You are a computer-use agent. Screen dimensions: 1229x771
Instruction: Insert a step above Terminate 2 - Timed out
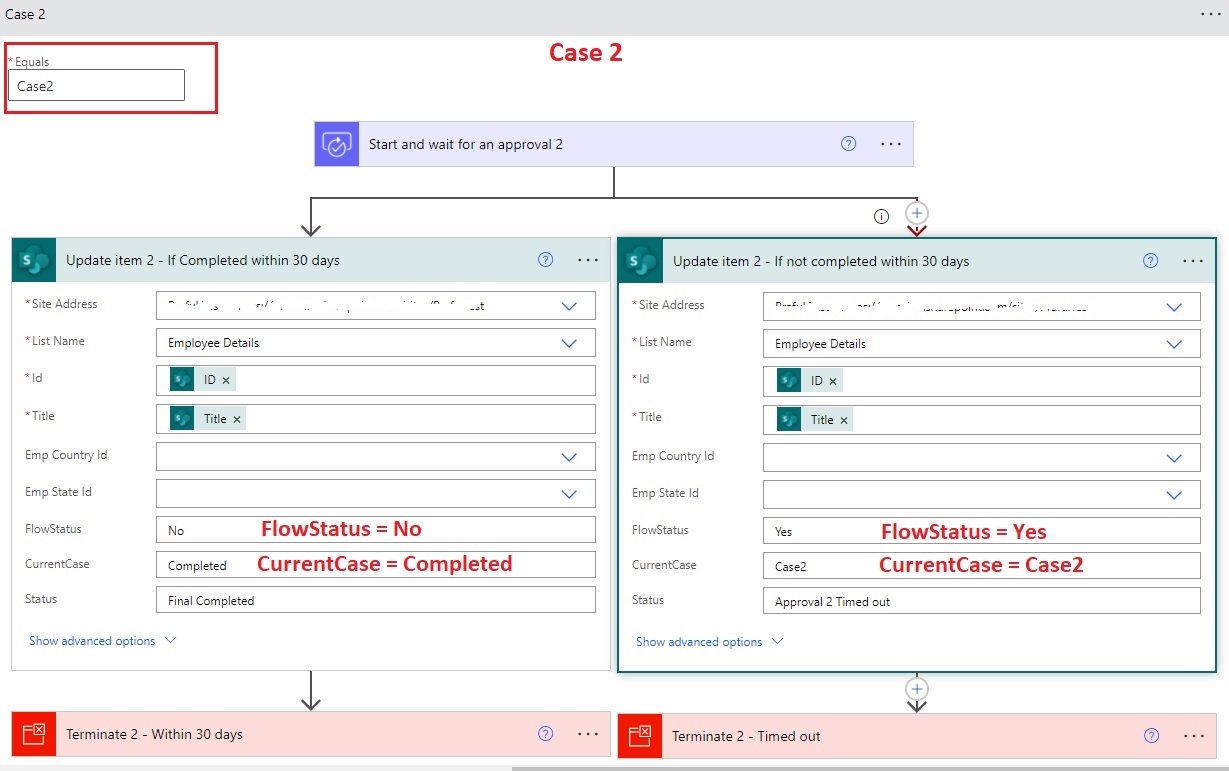tap(917, 688)
